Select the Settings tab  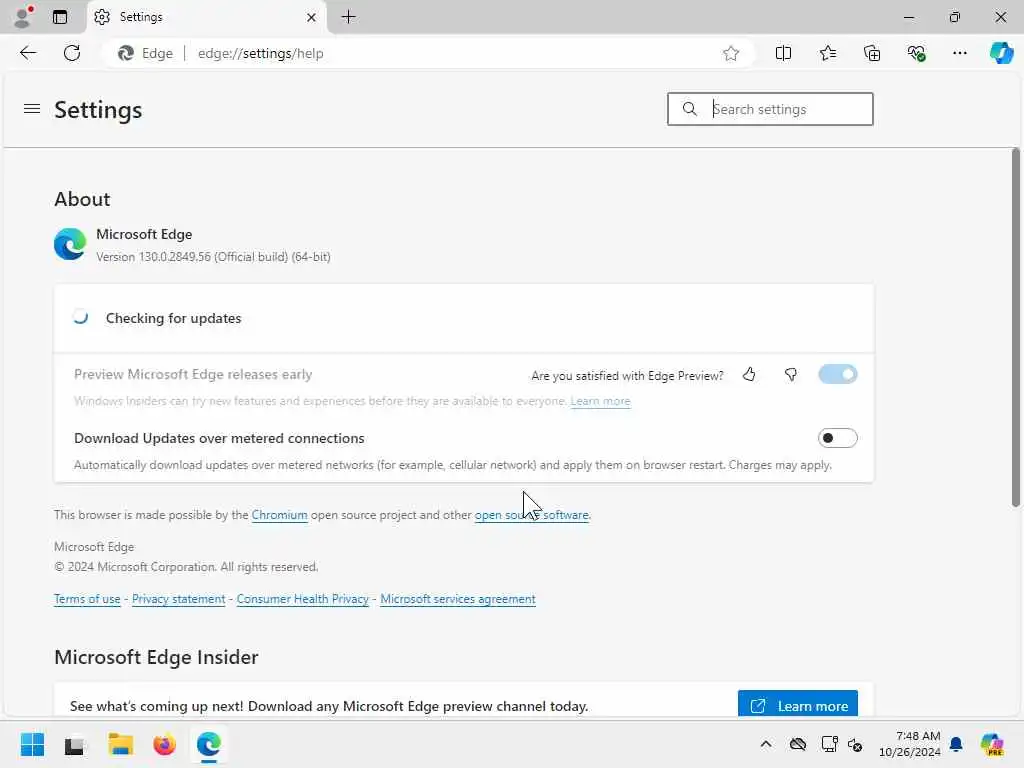(206, 17)
